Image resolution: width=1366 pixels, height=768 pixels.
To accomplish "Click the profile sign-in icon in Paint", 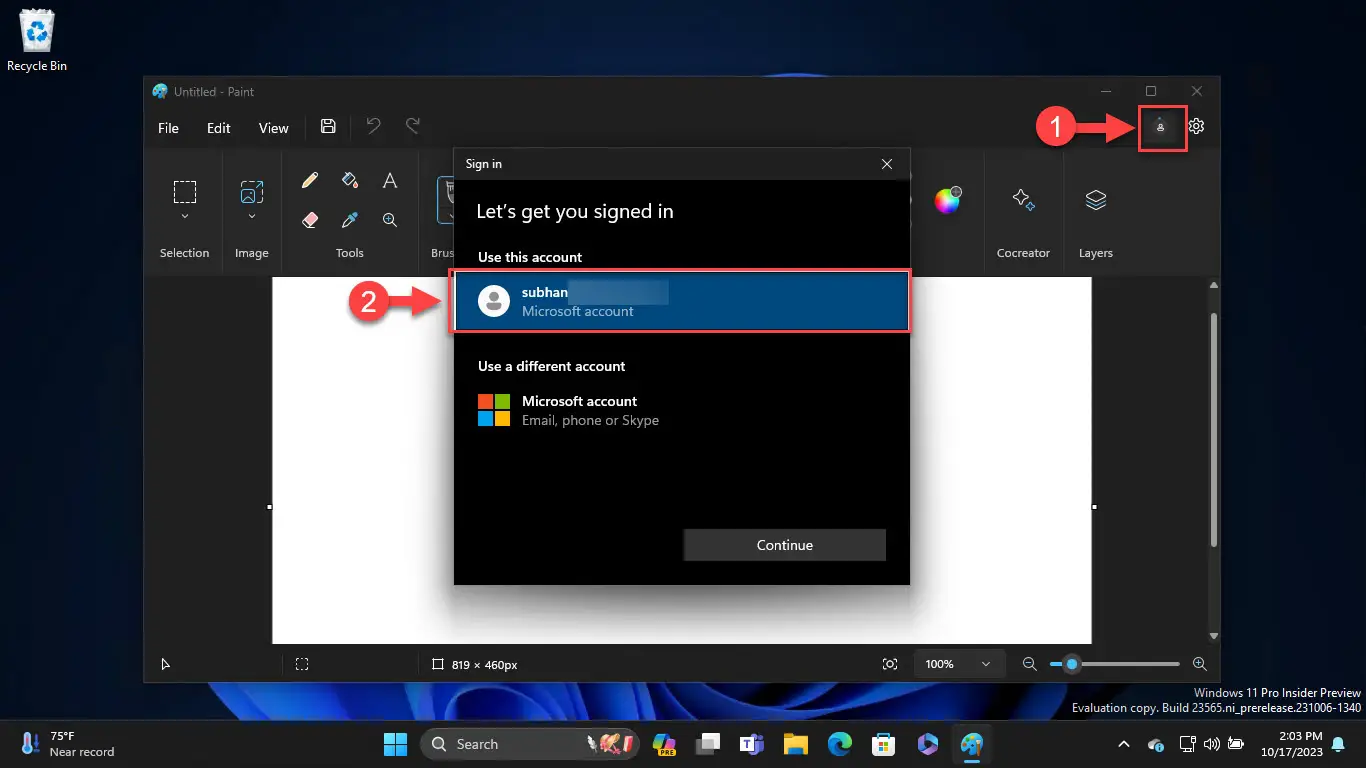I will 1160,126.
